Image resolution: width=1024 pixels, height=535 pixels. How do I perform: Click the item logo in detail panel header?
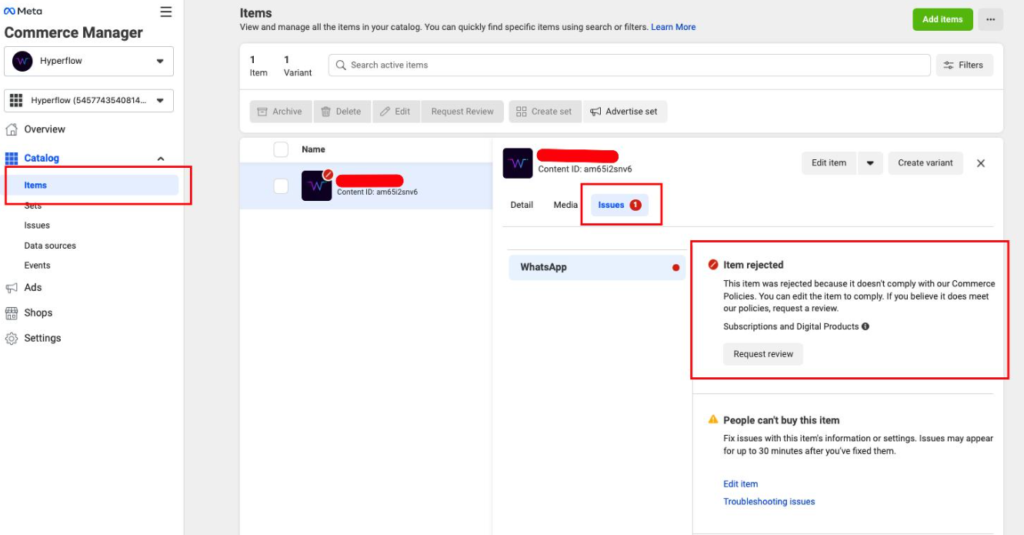tap(518, 163)
